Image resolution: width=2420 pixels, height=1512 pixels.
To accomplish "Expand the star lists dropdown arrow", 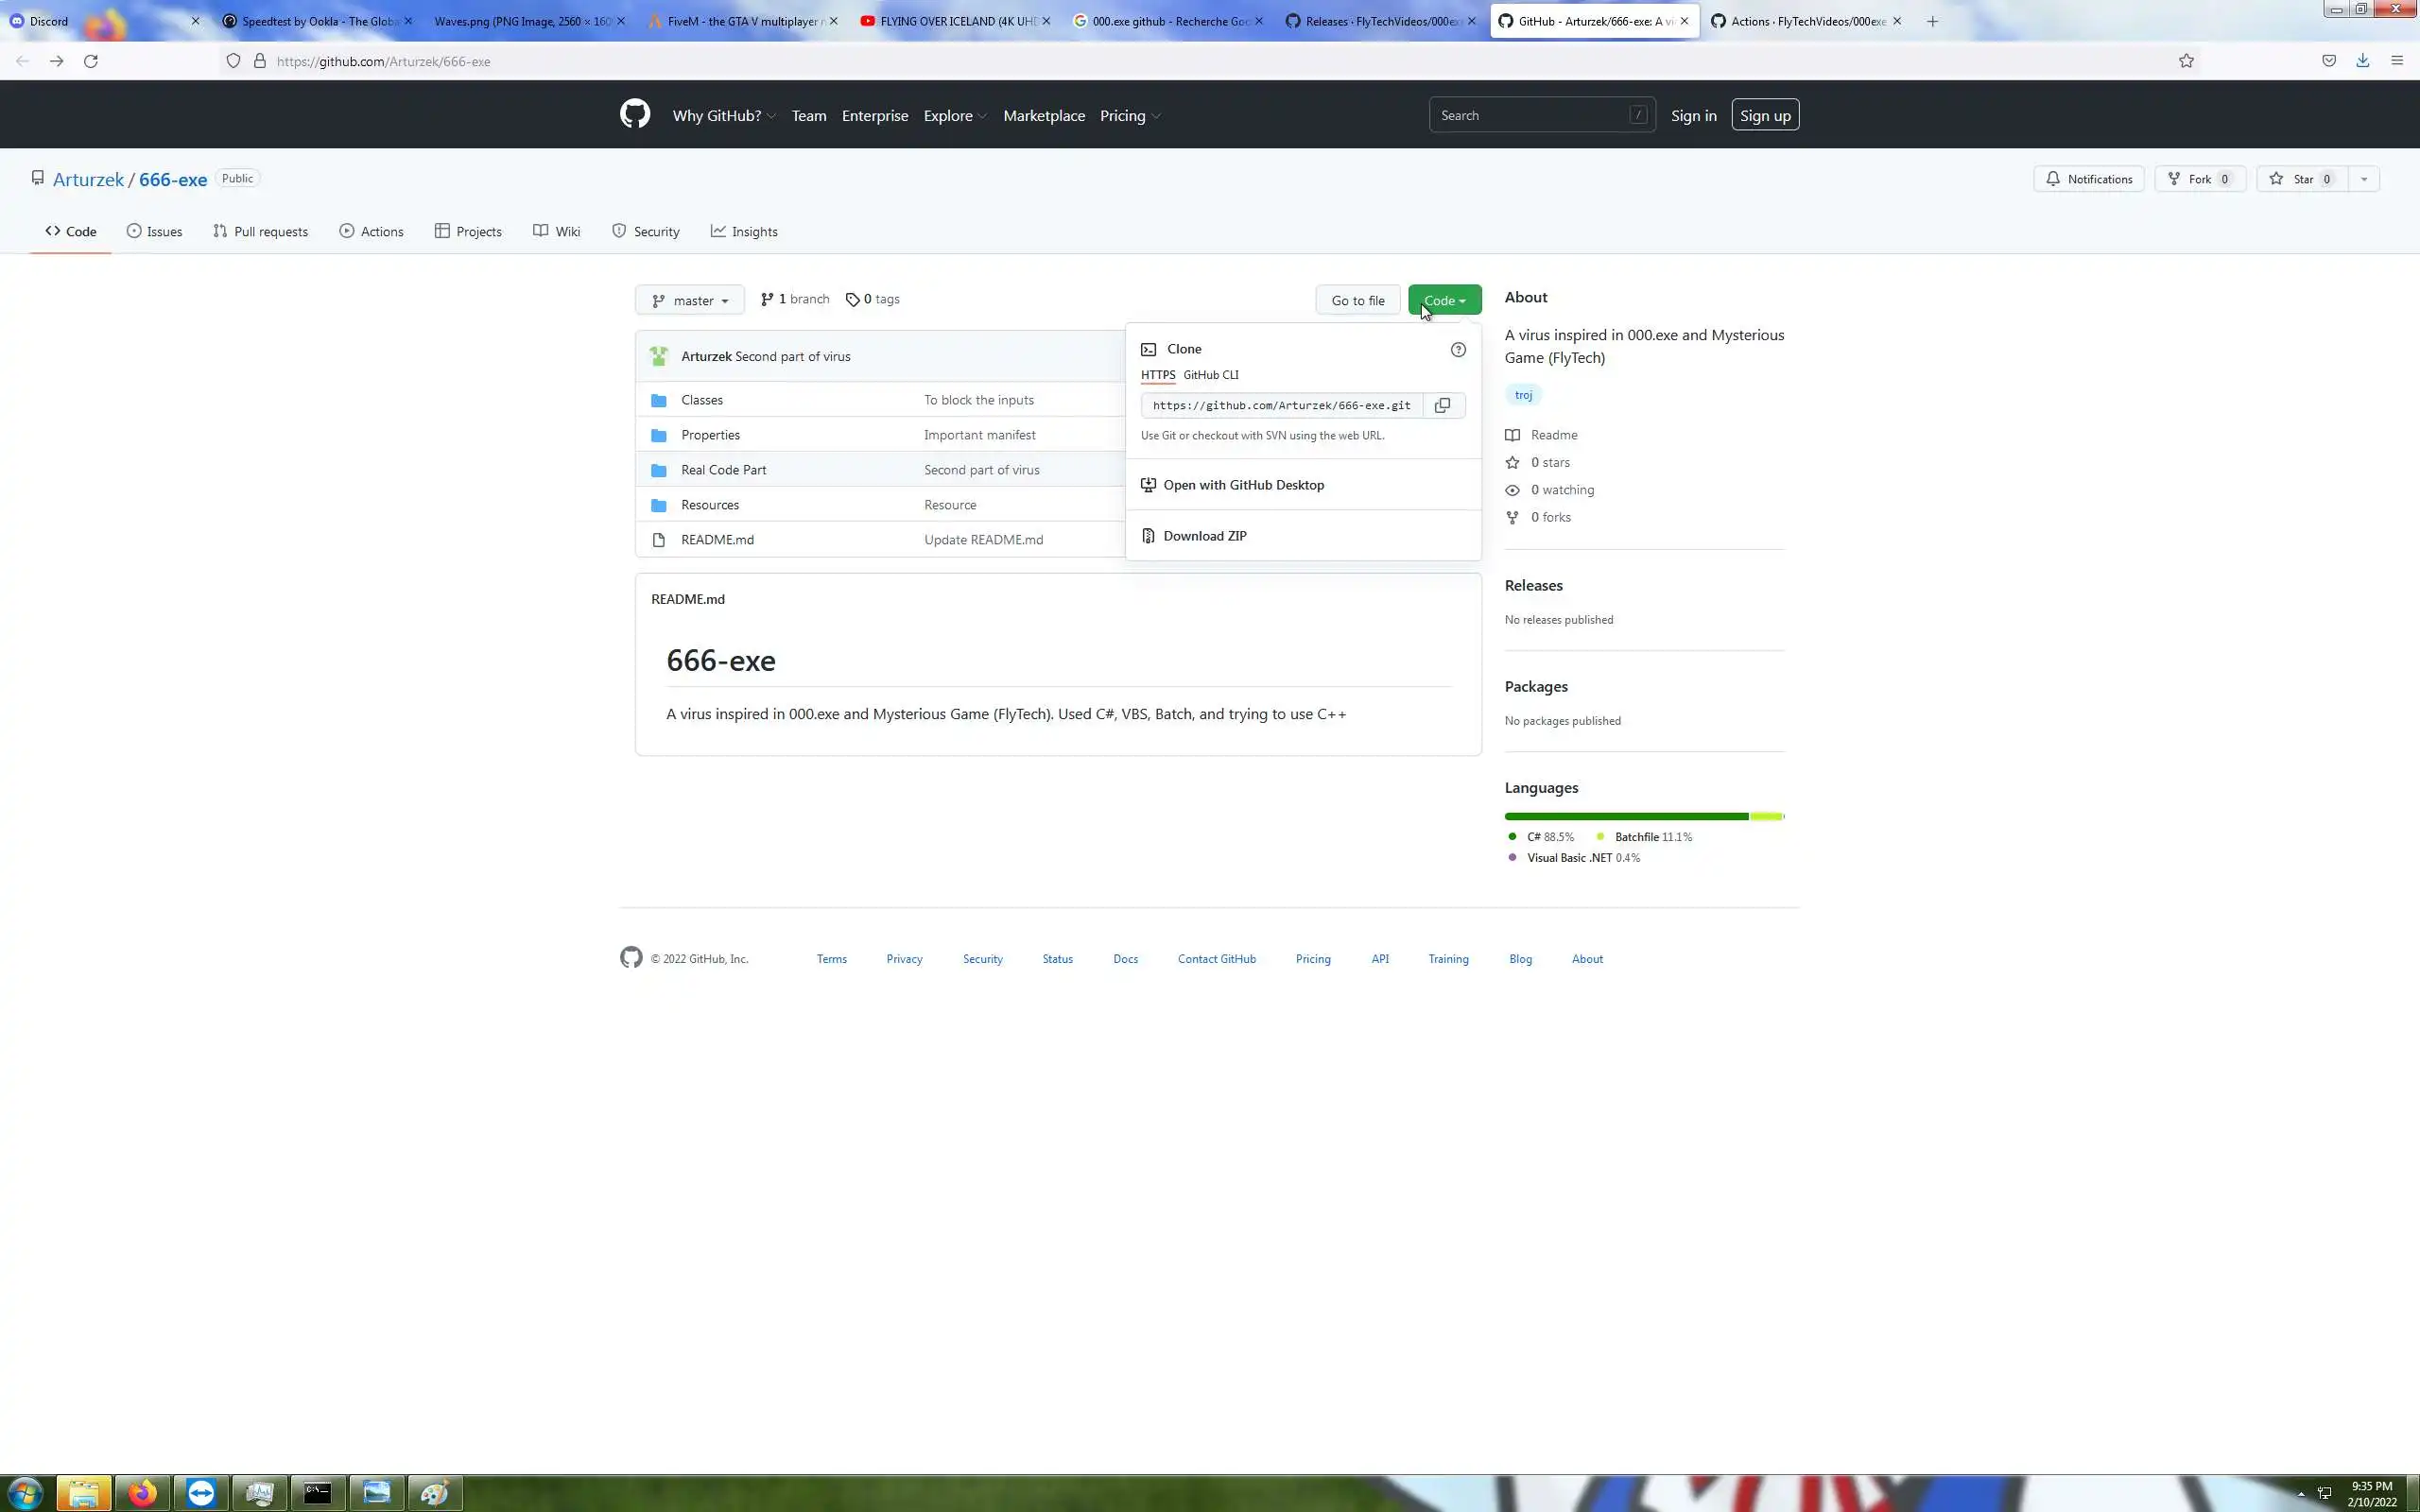I will (x=2364, y=179).
